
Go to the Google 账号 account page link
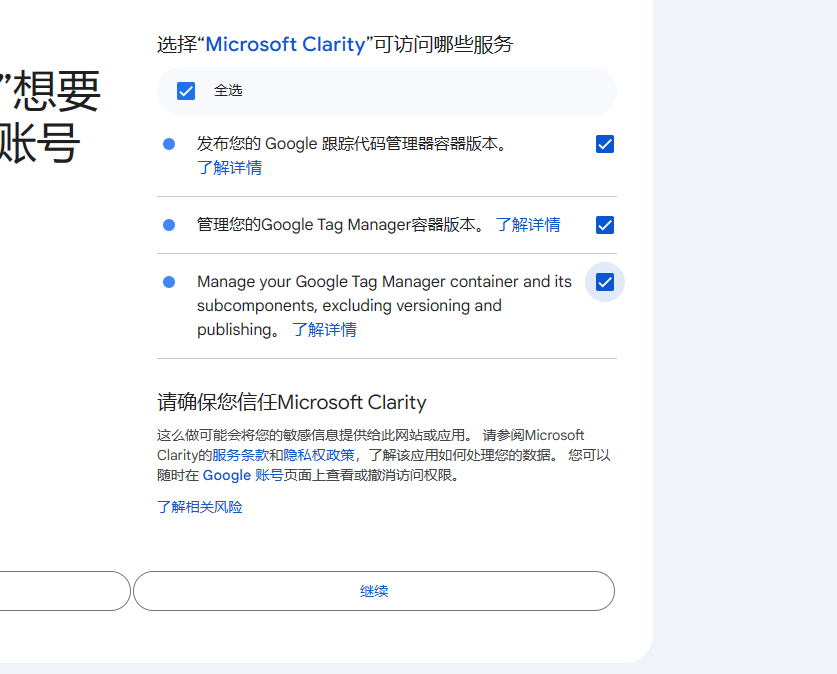[243, 476]
